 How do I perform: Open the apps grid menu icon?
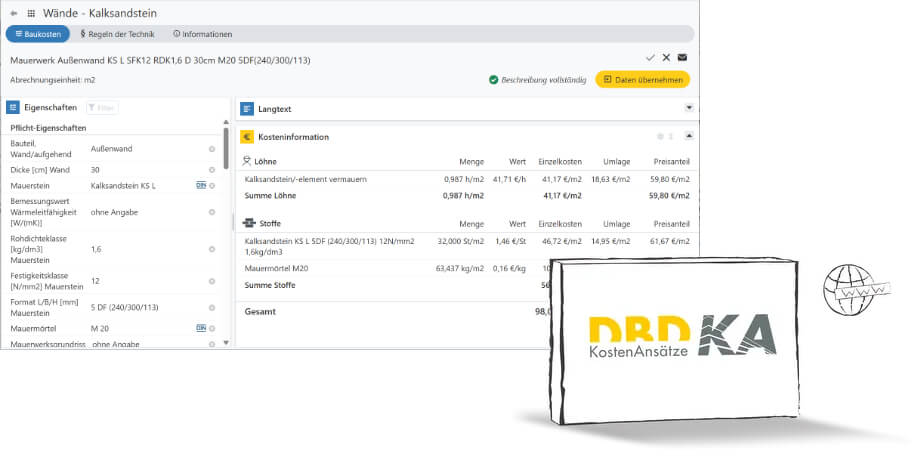(x=30, y=13)
